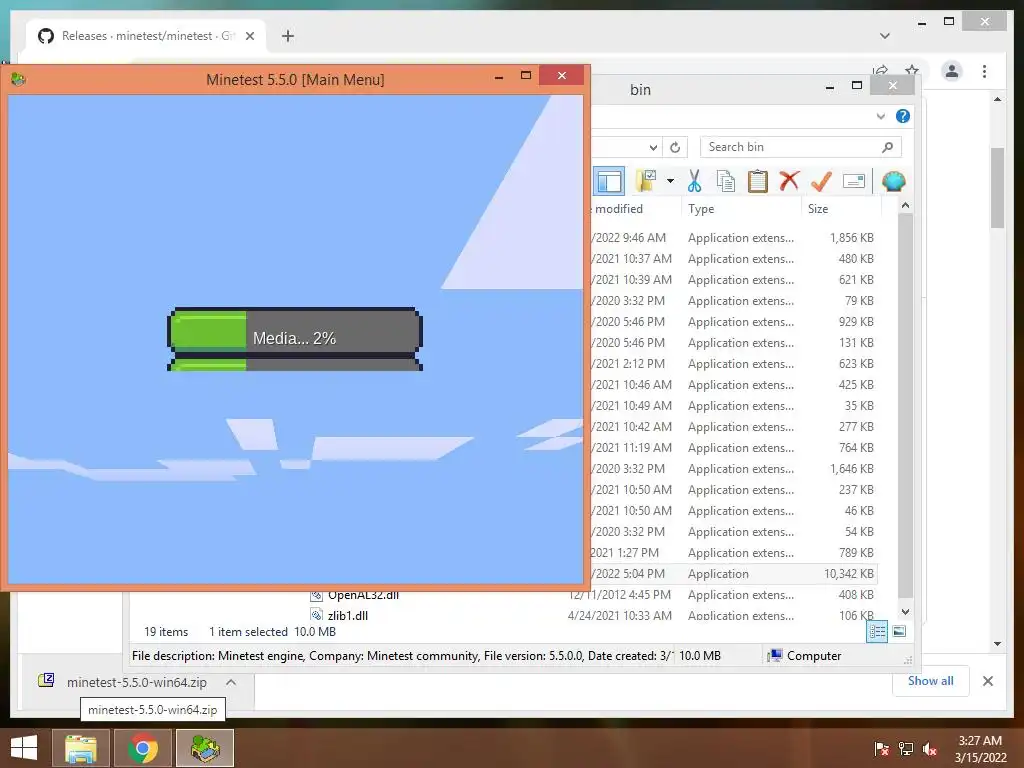The height and width of the screenshot is (768, 1024).
Task: Switch to Large icons view in status bar
Action: [x=899, y=631]
